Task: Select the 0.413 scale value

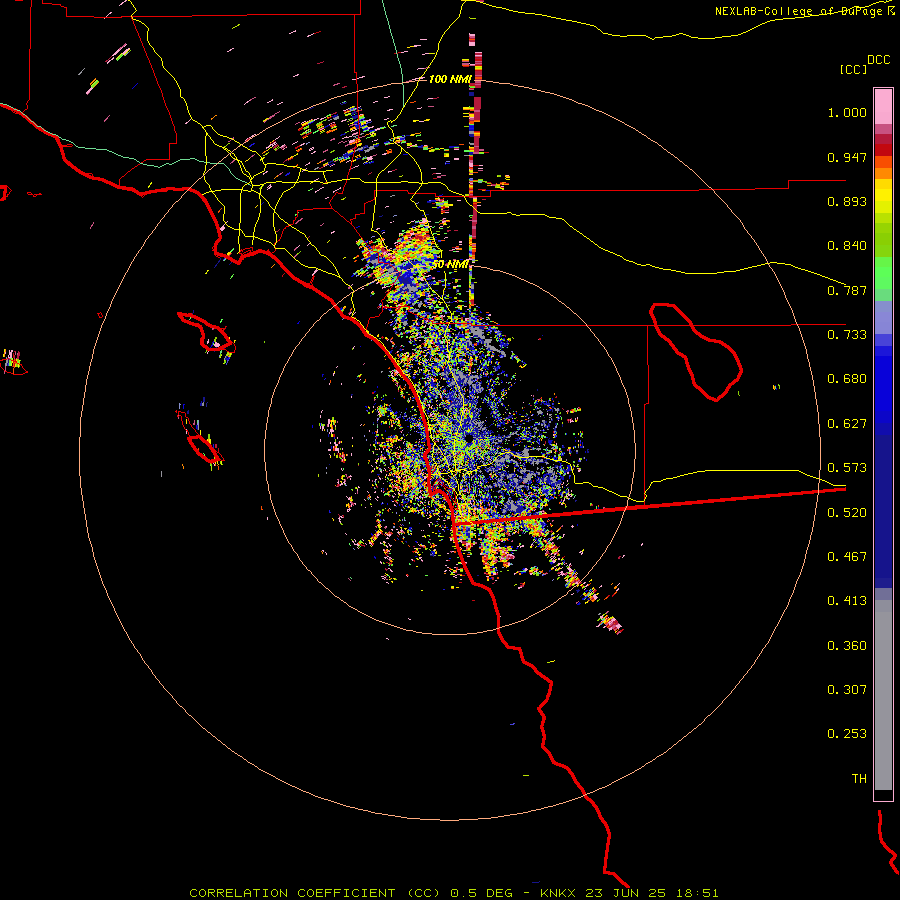Action: pos(847,601)
